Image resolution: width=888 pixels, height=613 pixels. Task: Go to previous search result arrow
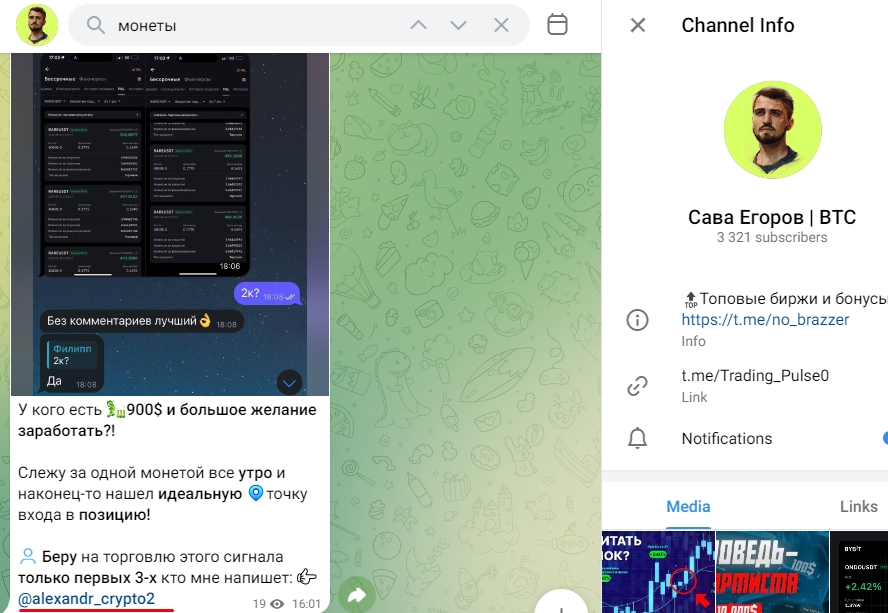tap(419, 25)
